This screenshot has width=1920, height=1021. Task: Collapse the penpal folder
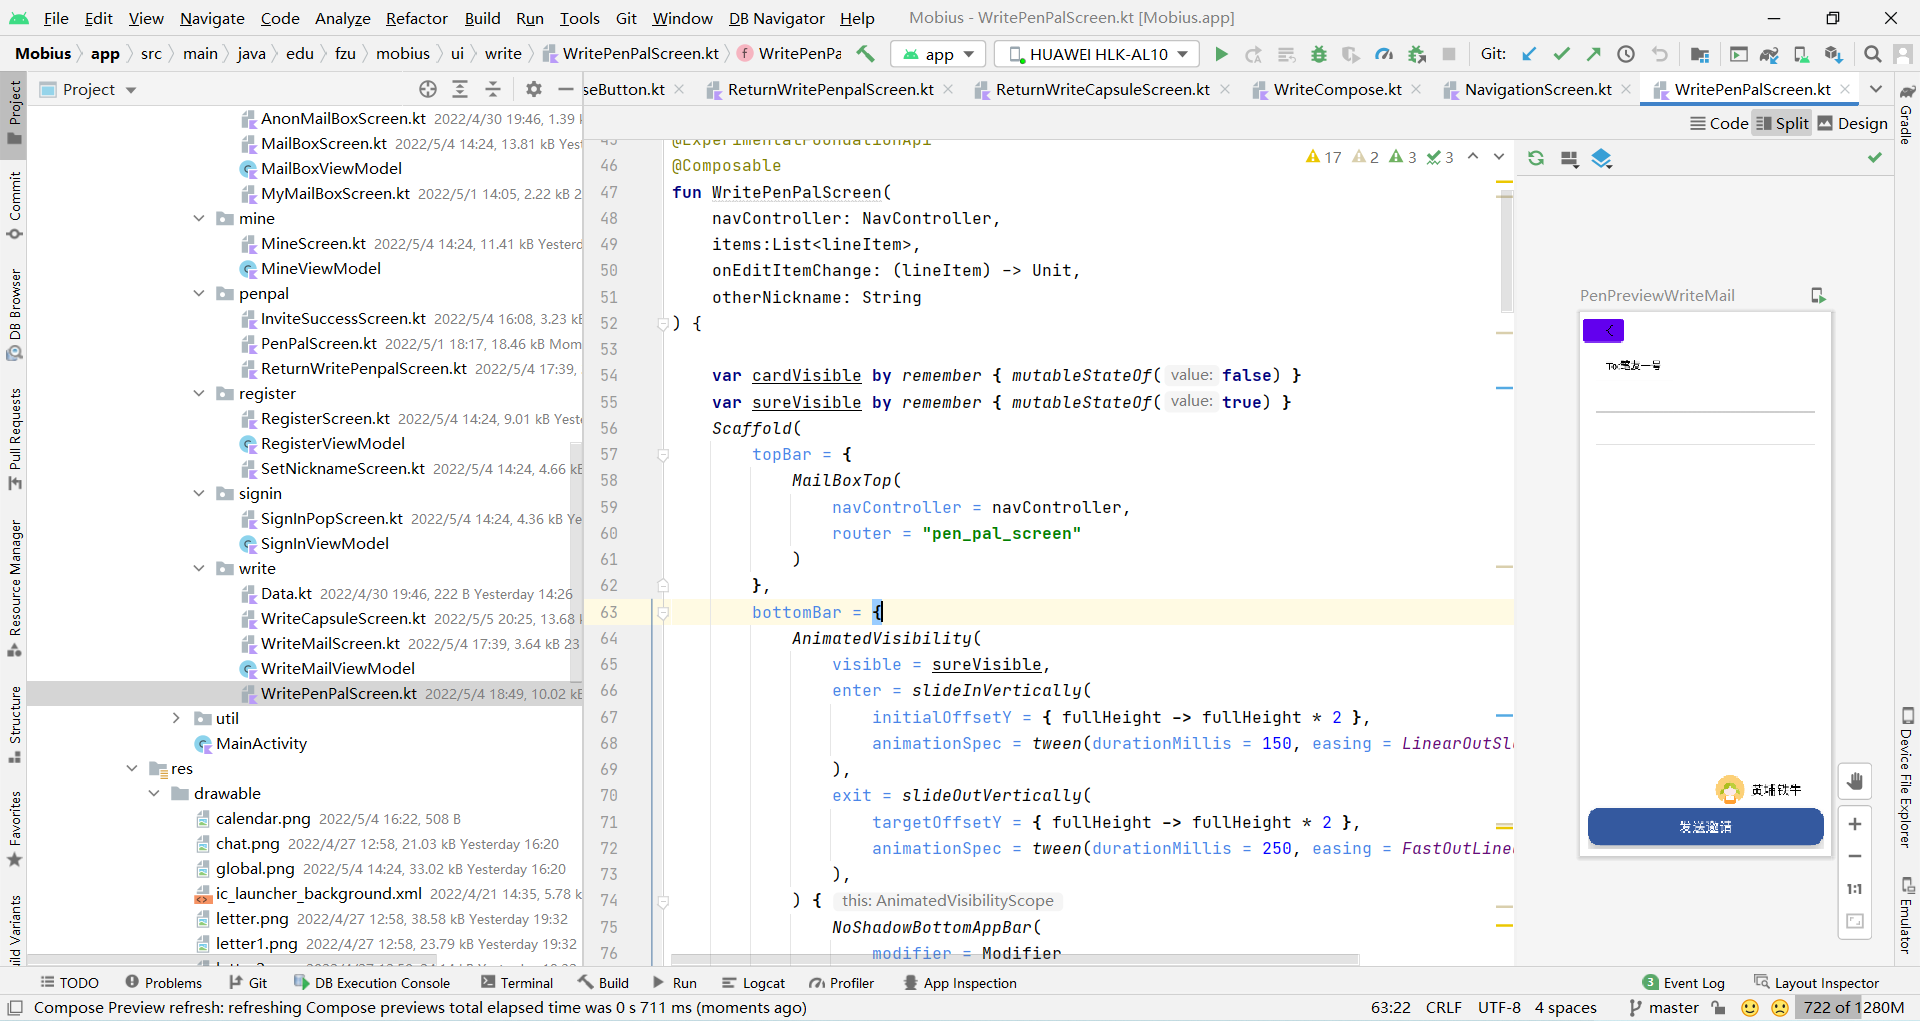tap(199, 293)
